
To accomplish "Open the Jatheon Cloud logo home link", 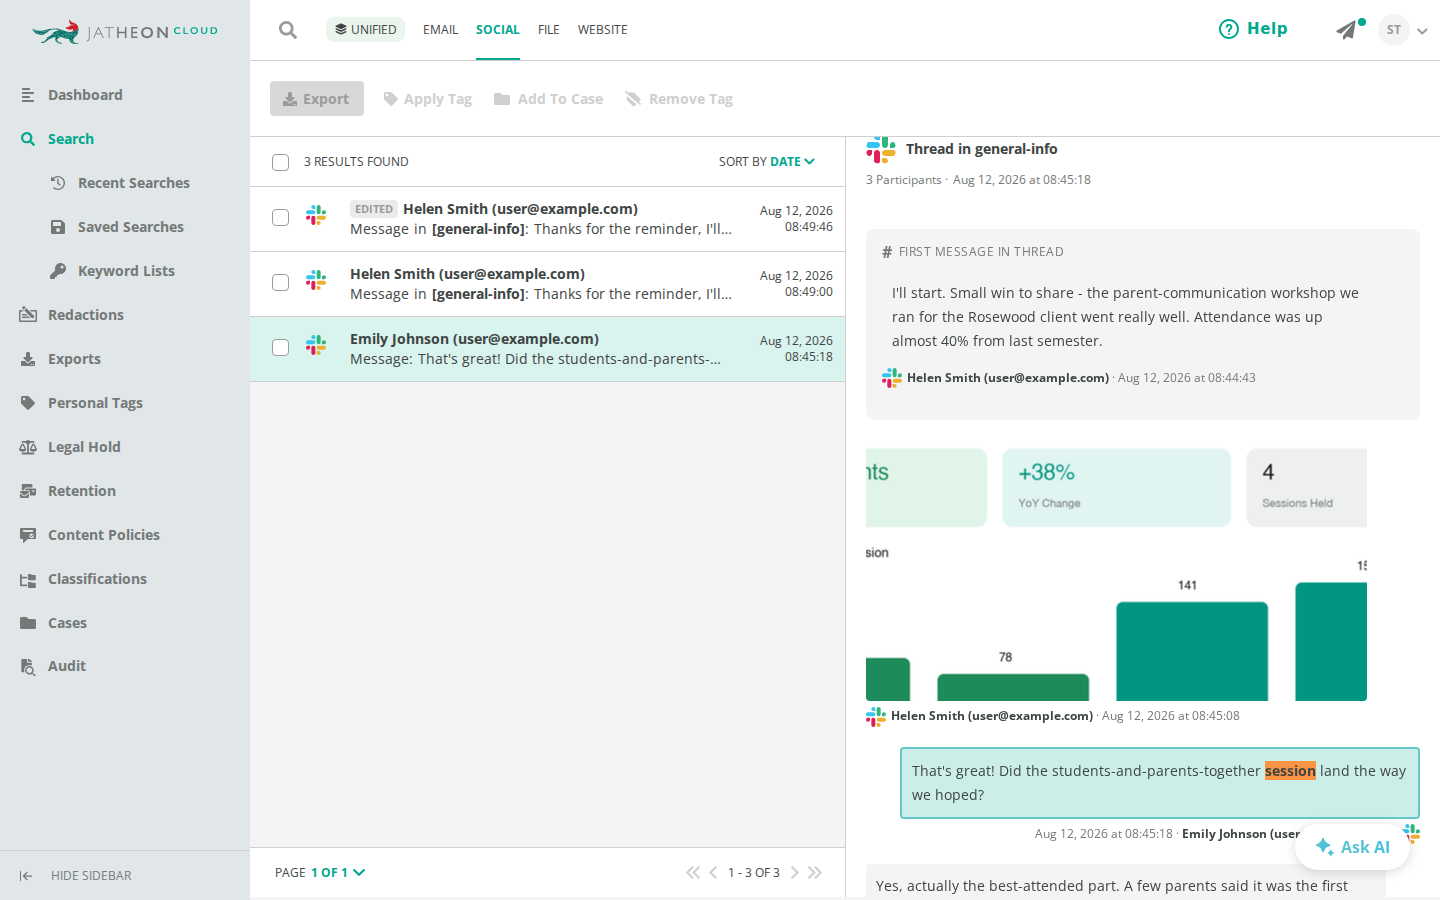I will pos(125,32).
